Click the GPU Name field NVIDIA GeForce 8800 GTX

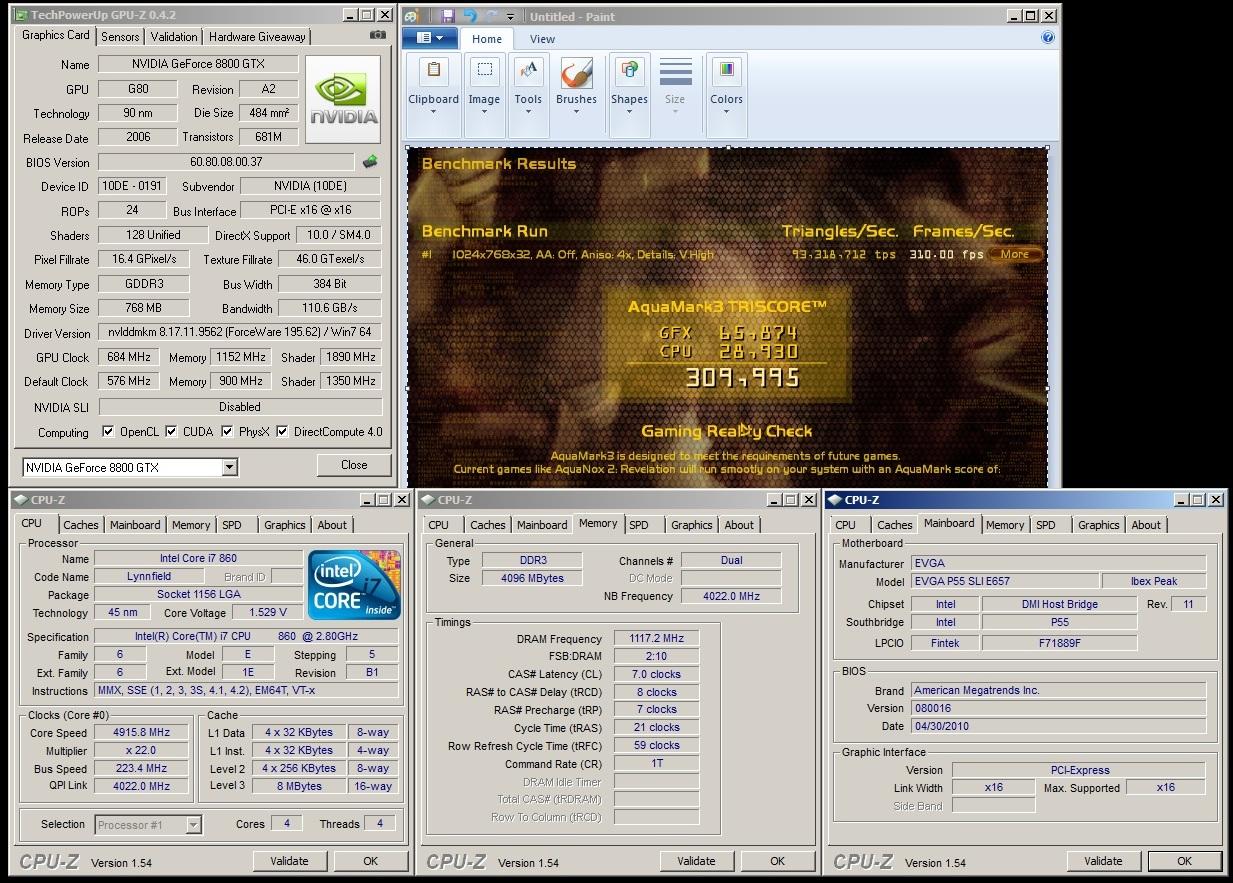point(198,64)
